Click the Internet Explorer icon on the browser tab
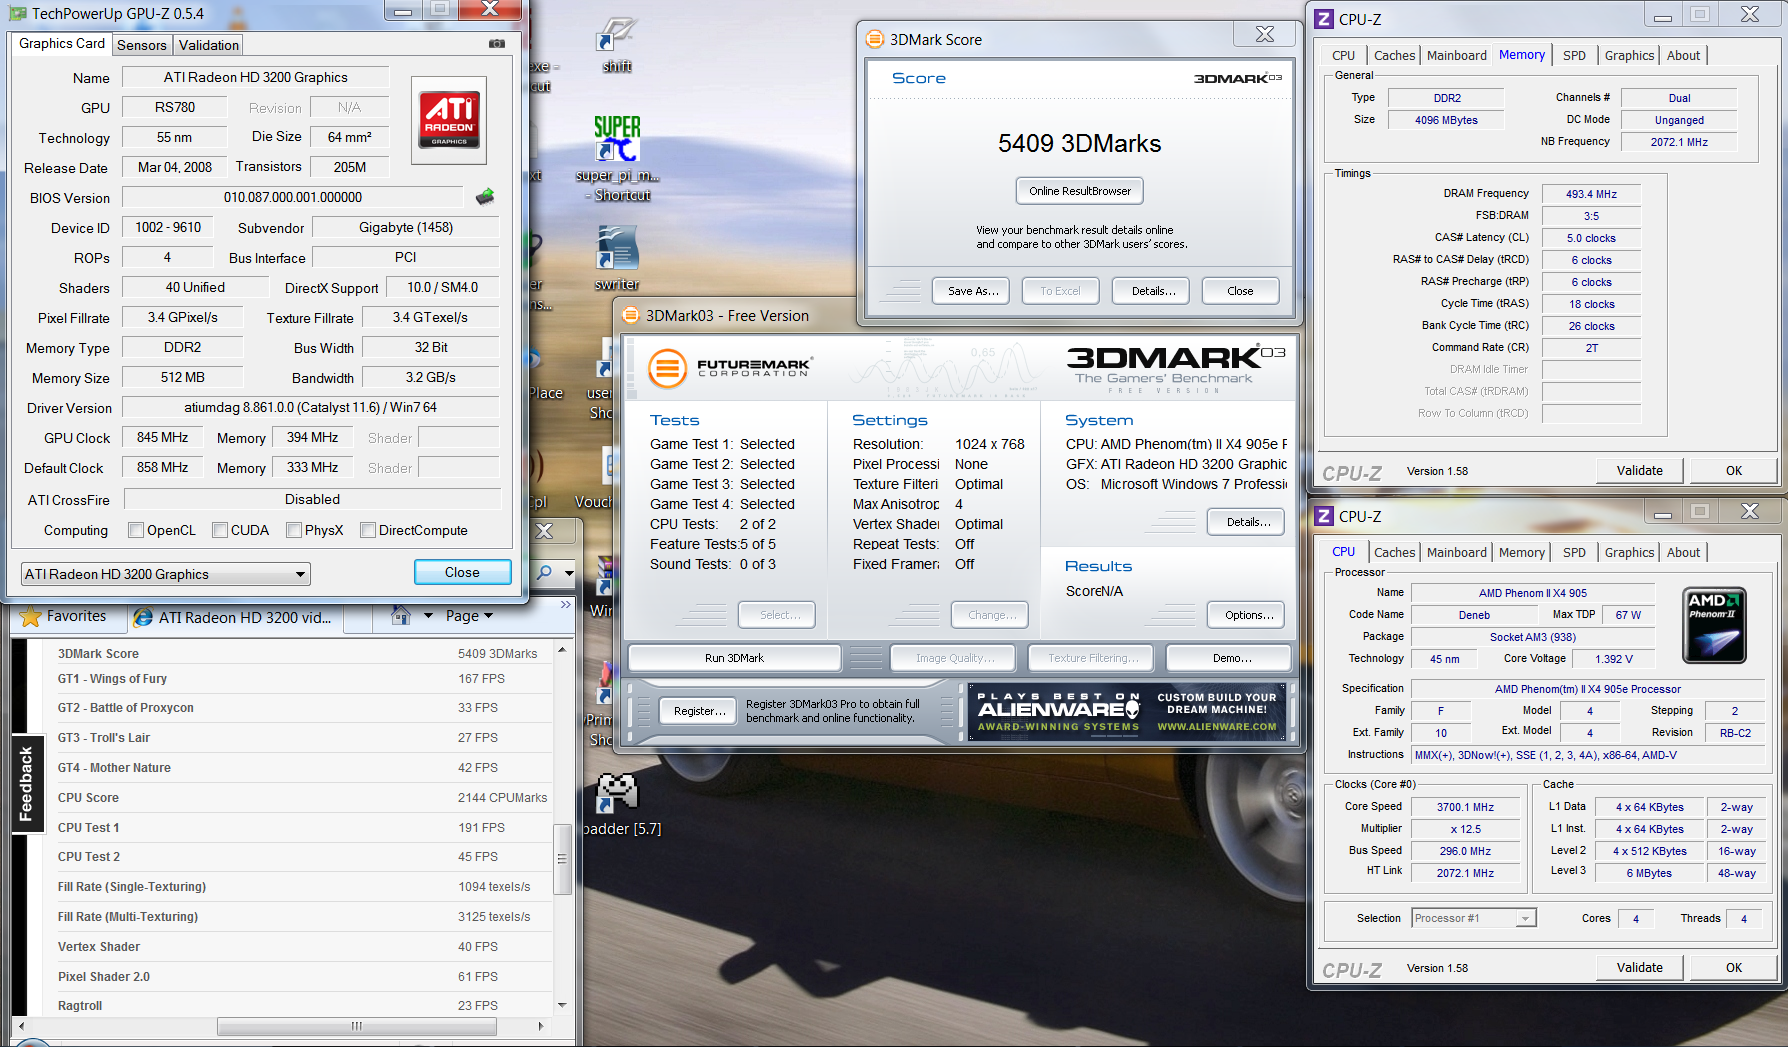The width and height of the screenshot is (1788, 1047). pos(143,618)
